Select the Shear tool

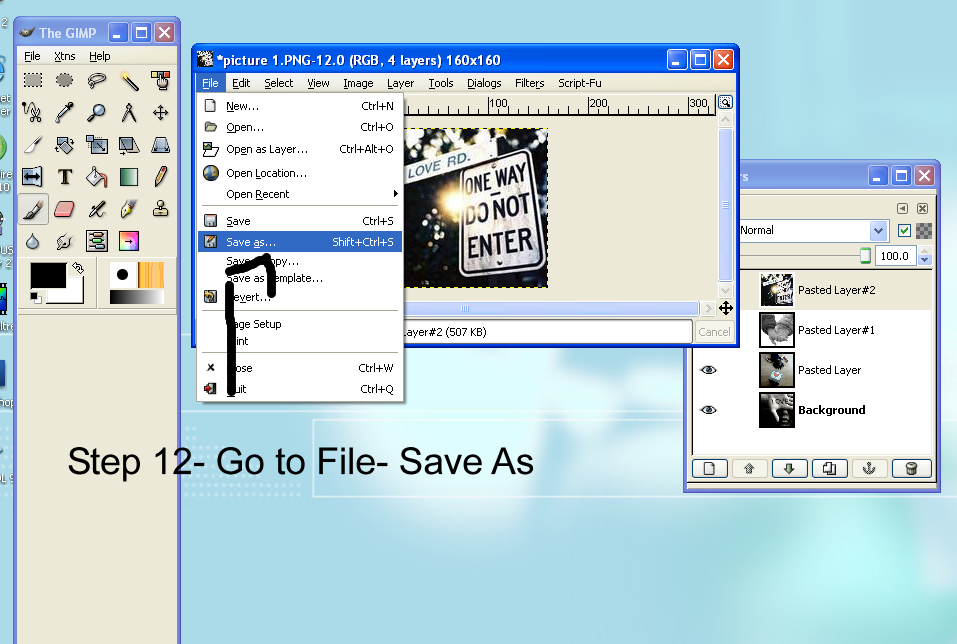129,145
